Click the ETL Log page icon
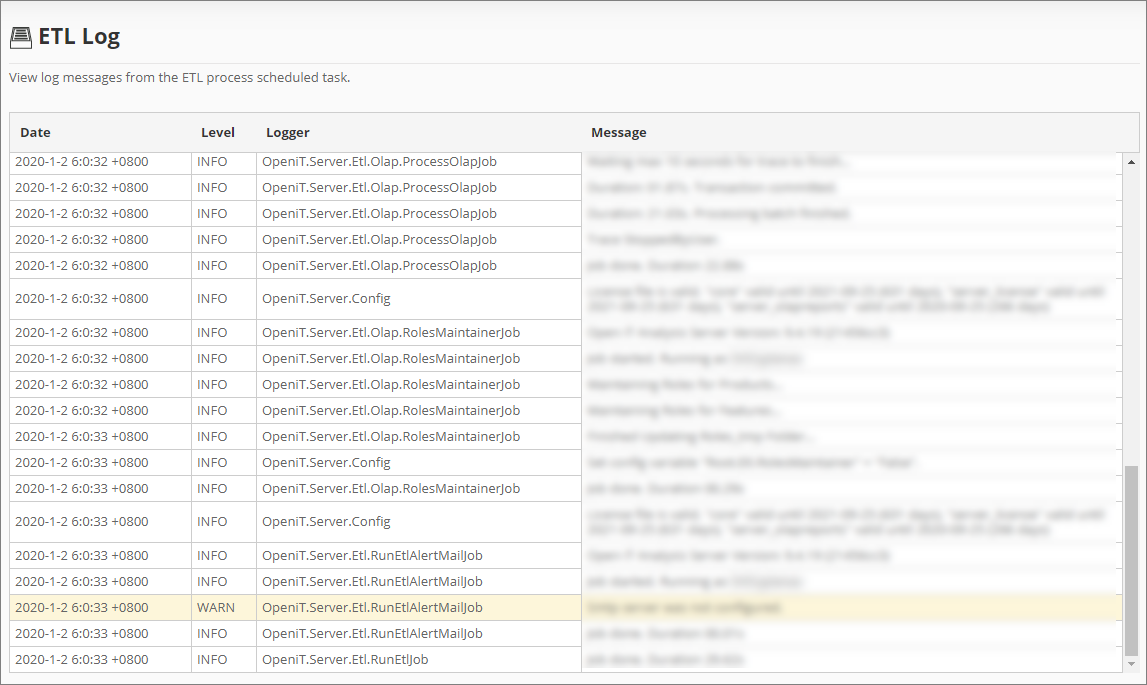Screen dimensions: 1147x685 coord(21,38)
